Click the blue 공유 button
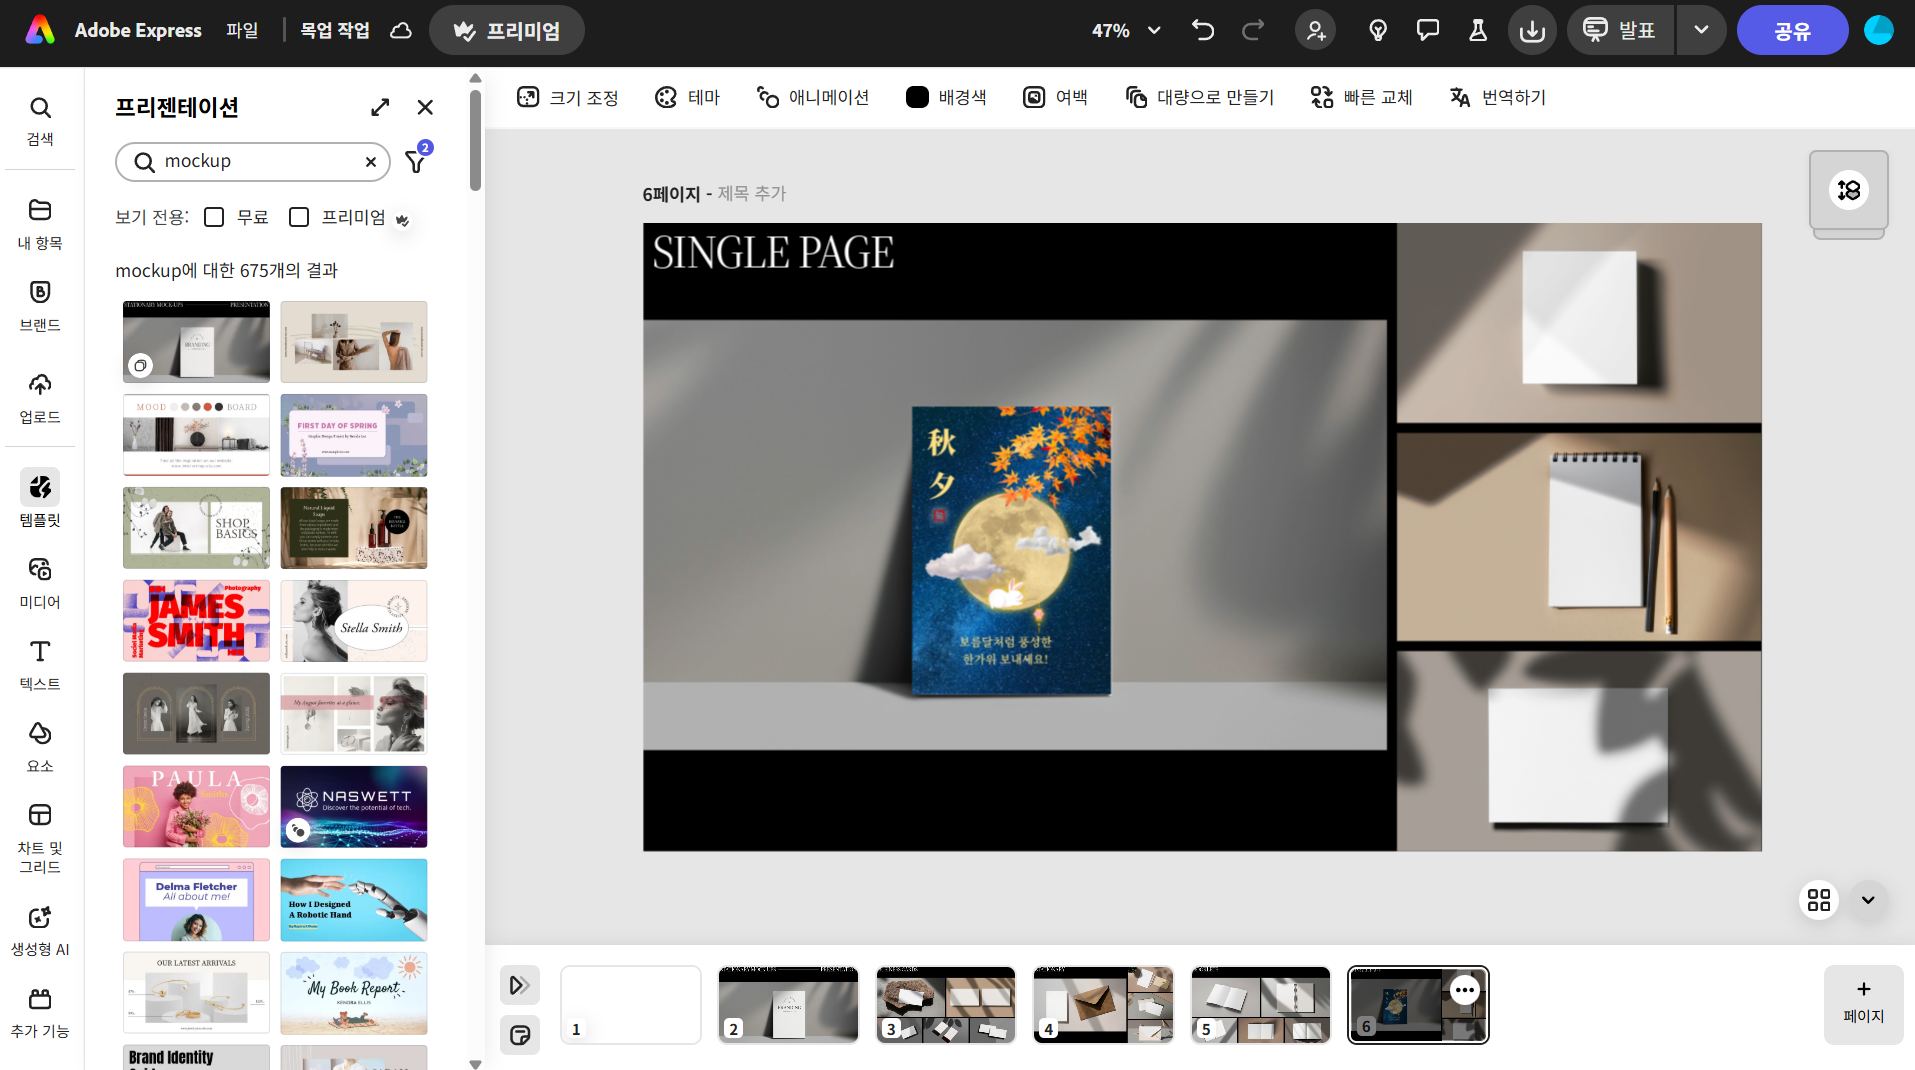 coord(1792,30)
